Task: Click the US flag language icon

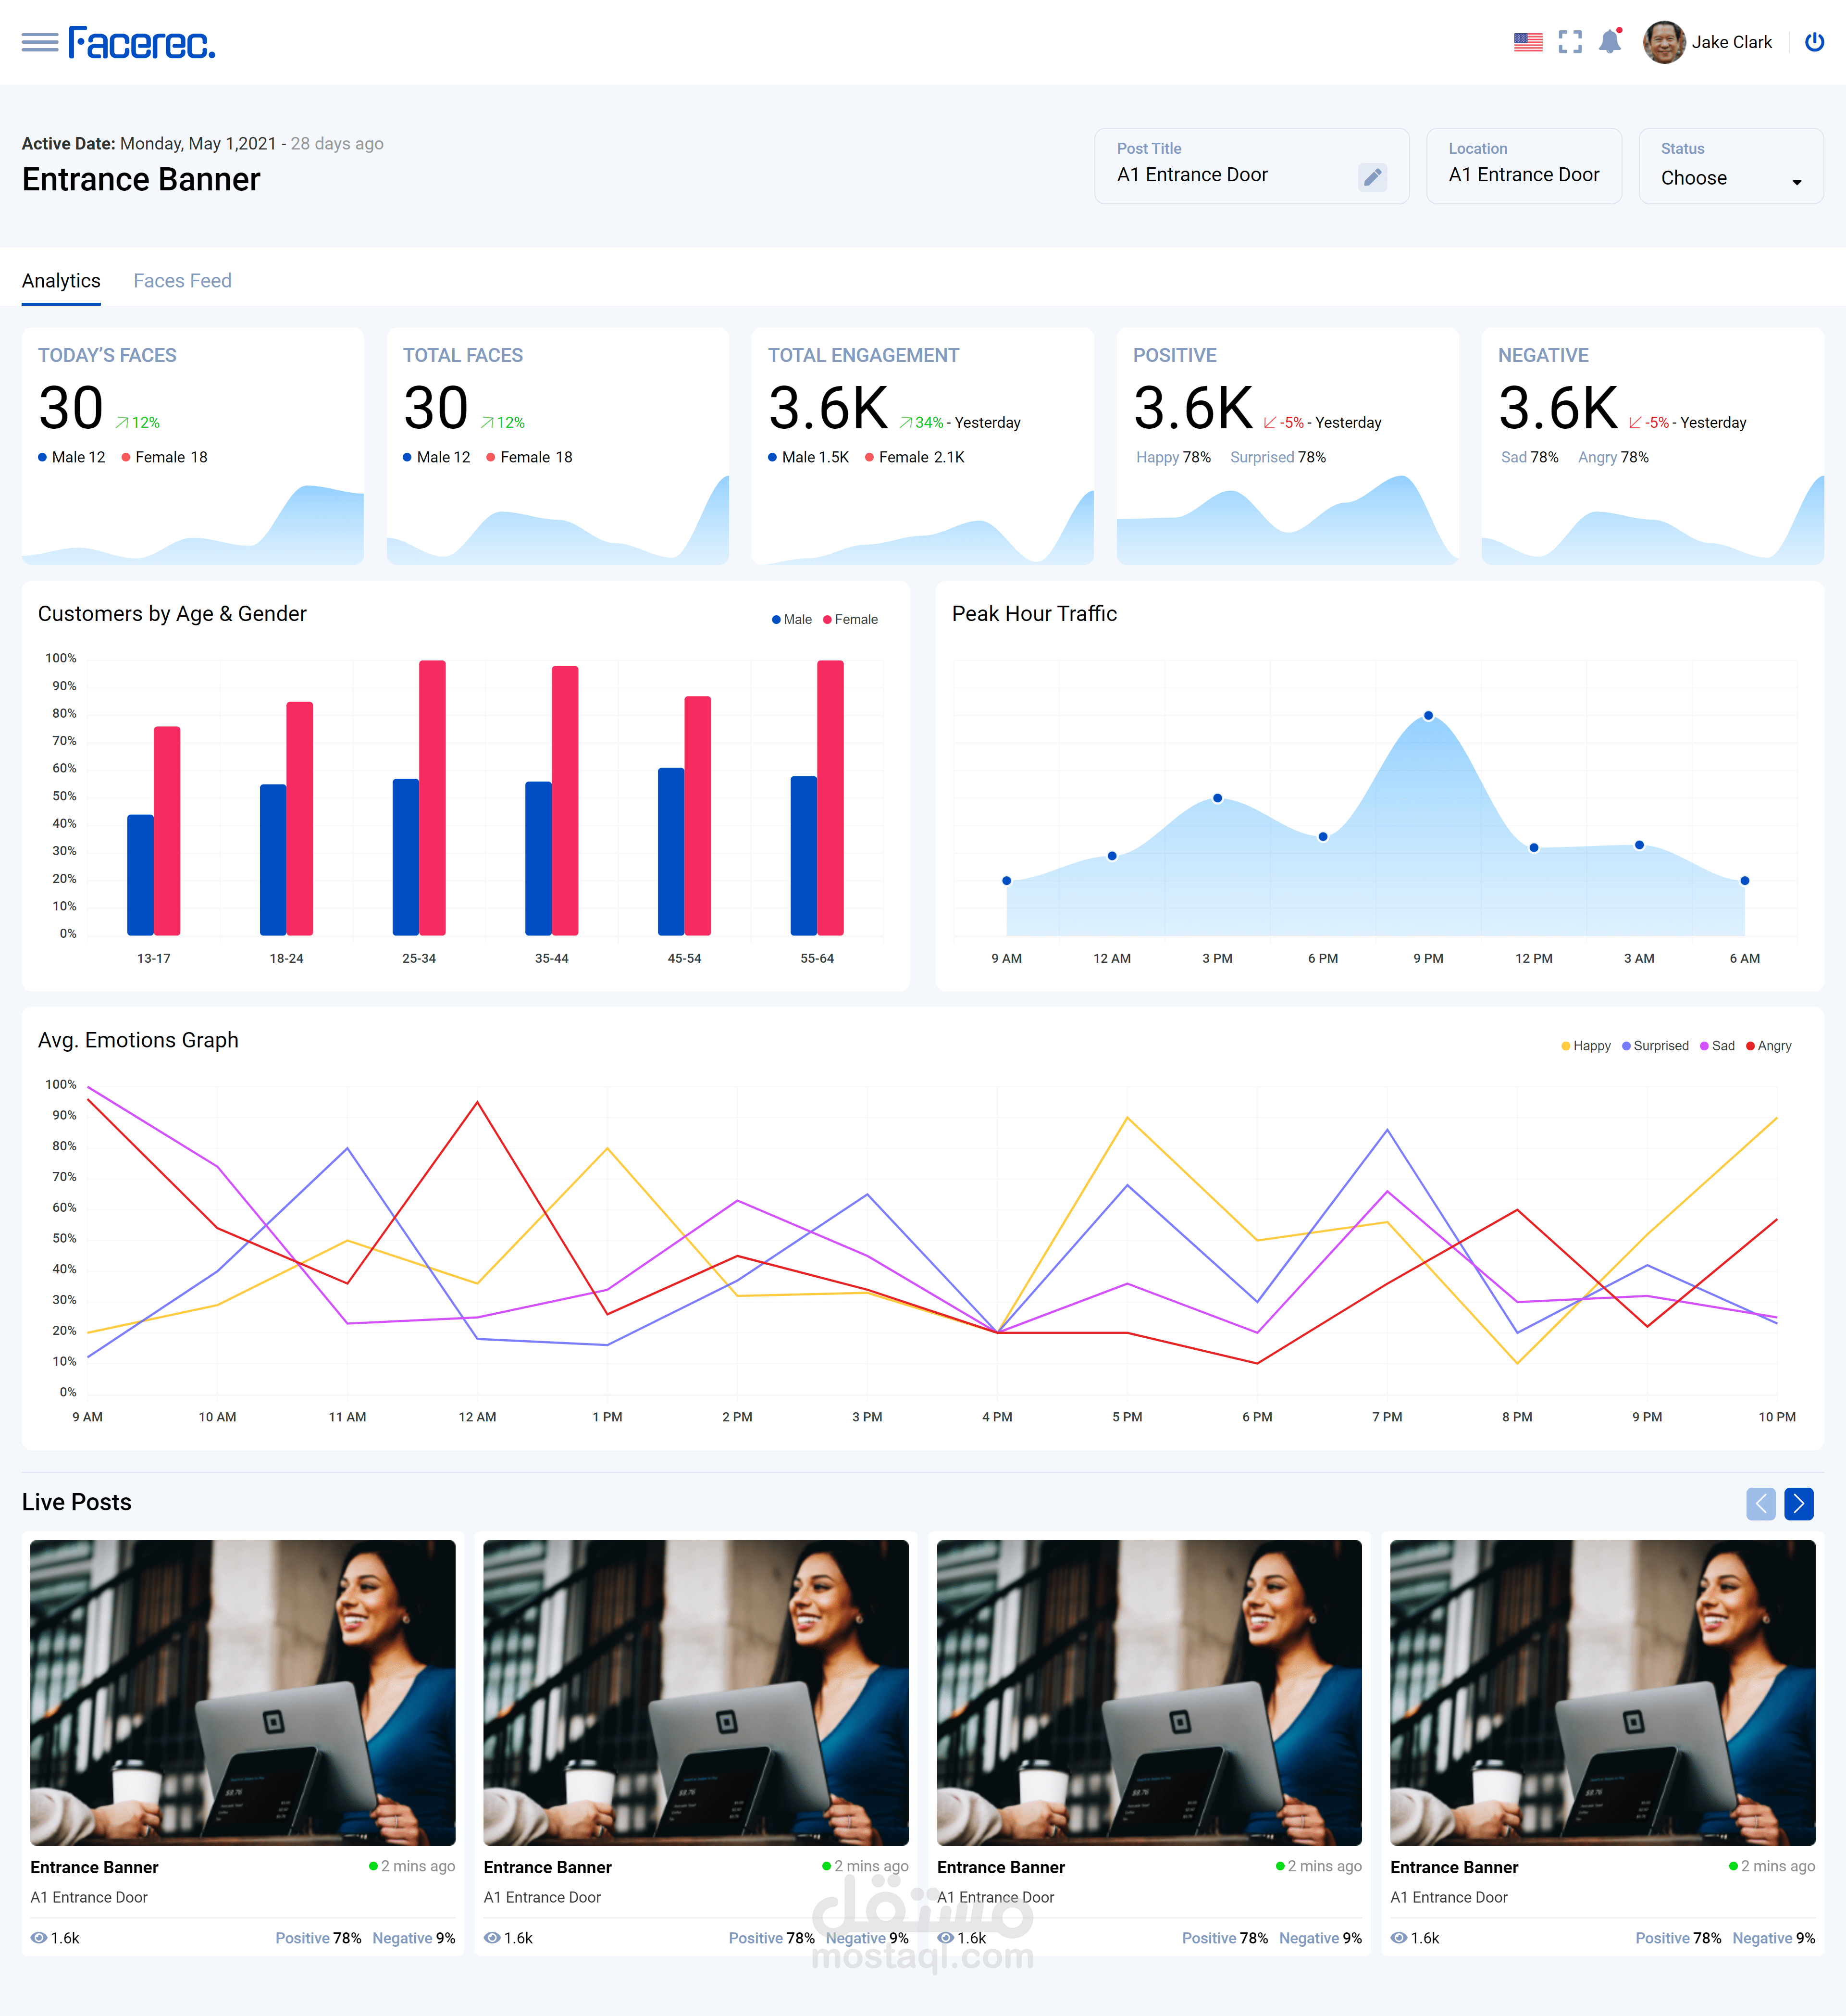Action: 1527,42
